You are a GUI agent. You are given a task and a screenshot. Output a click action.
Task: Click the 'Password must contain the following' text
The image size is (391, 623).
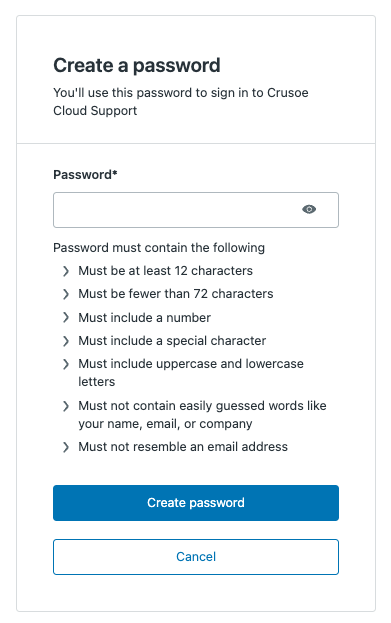tap(159, 248)
